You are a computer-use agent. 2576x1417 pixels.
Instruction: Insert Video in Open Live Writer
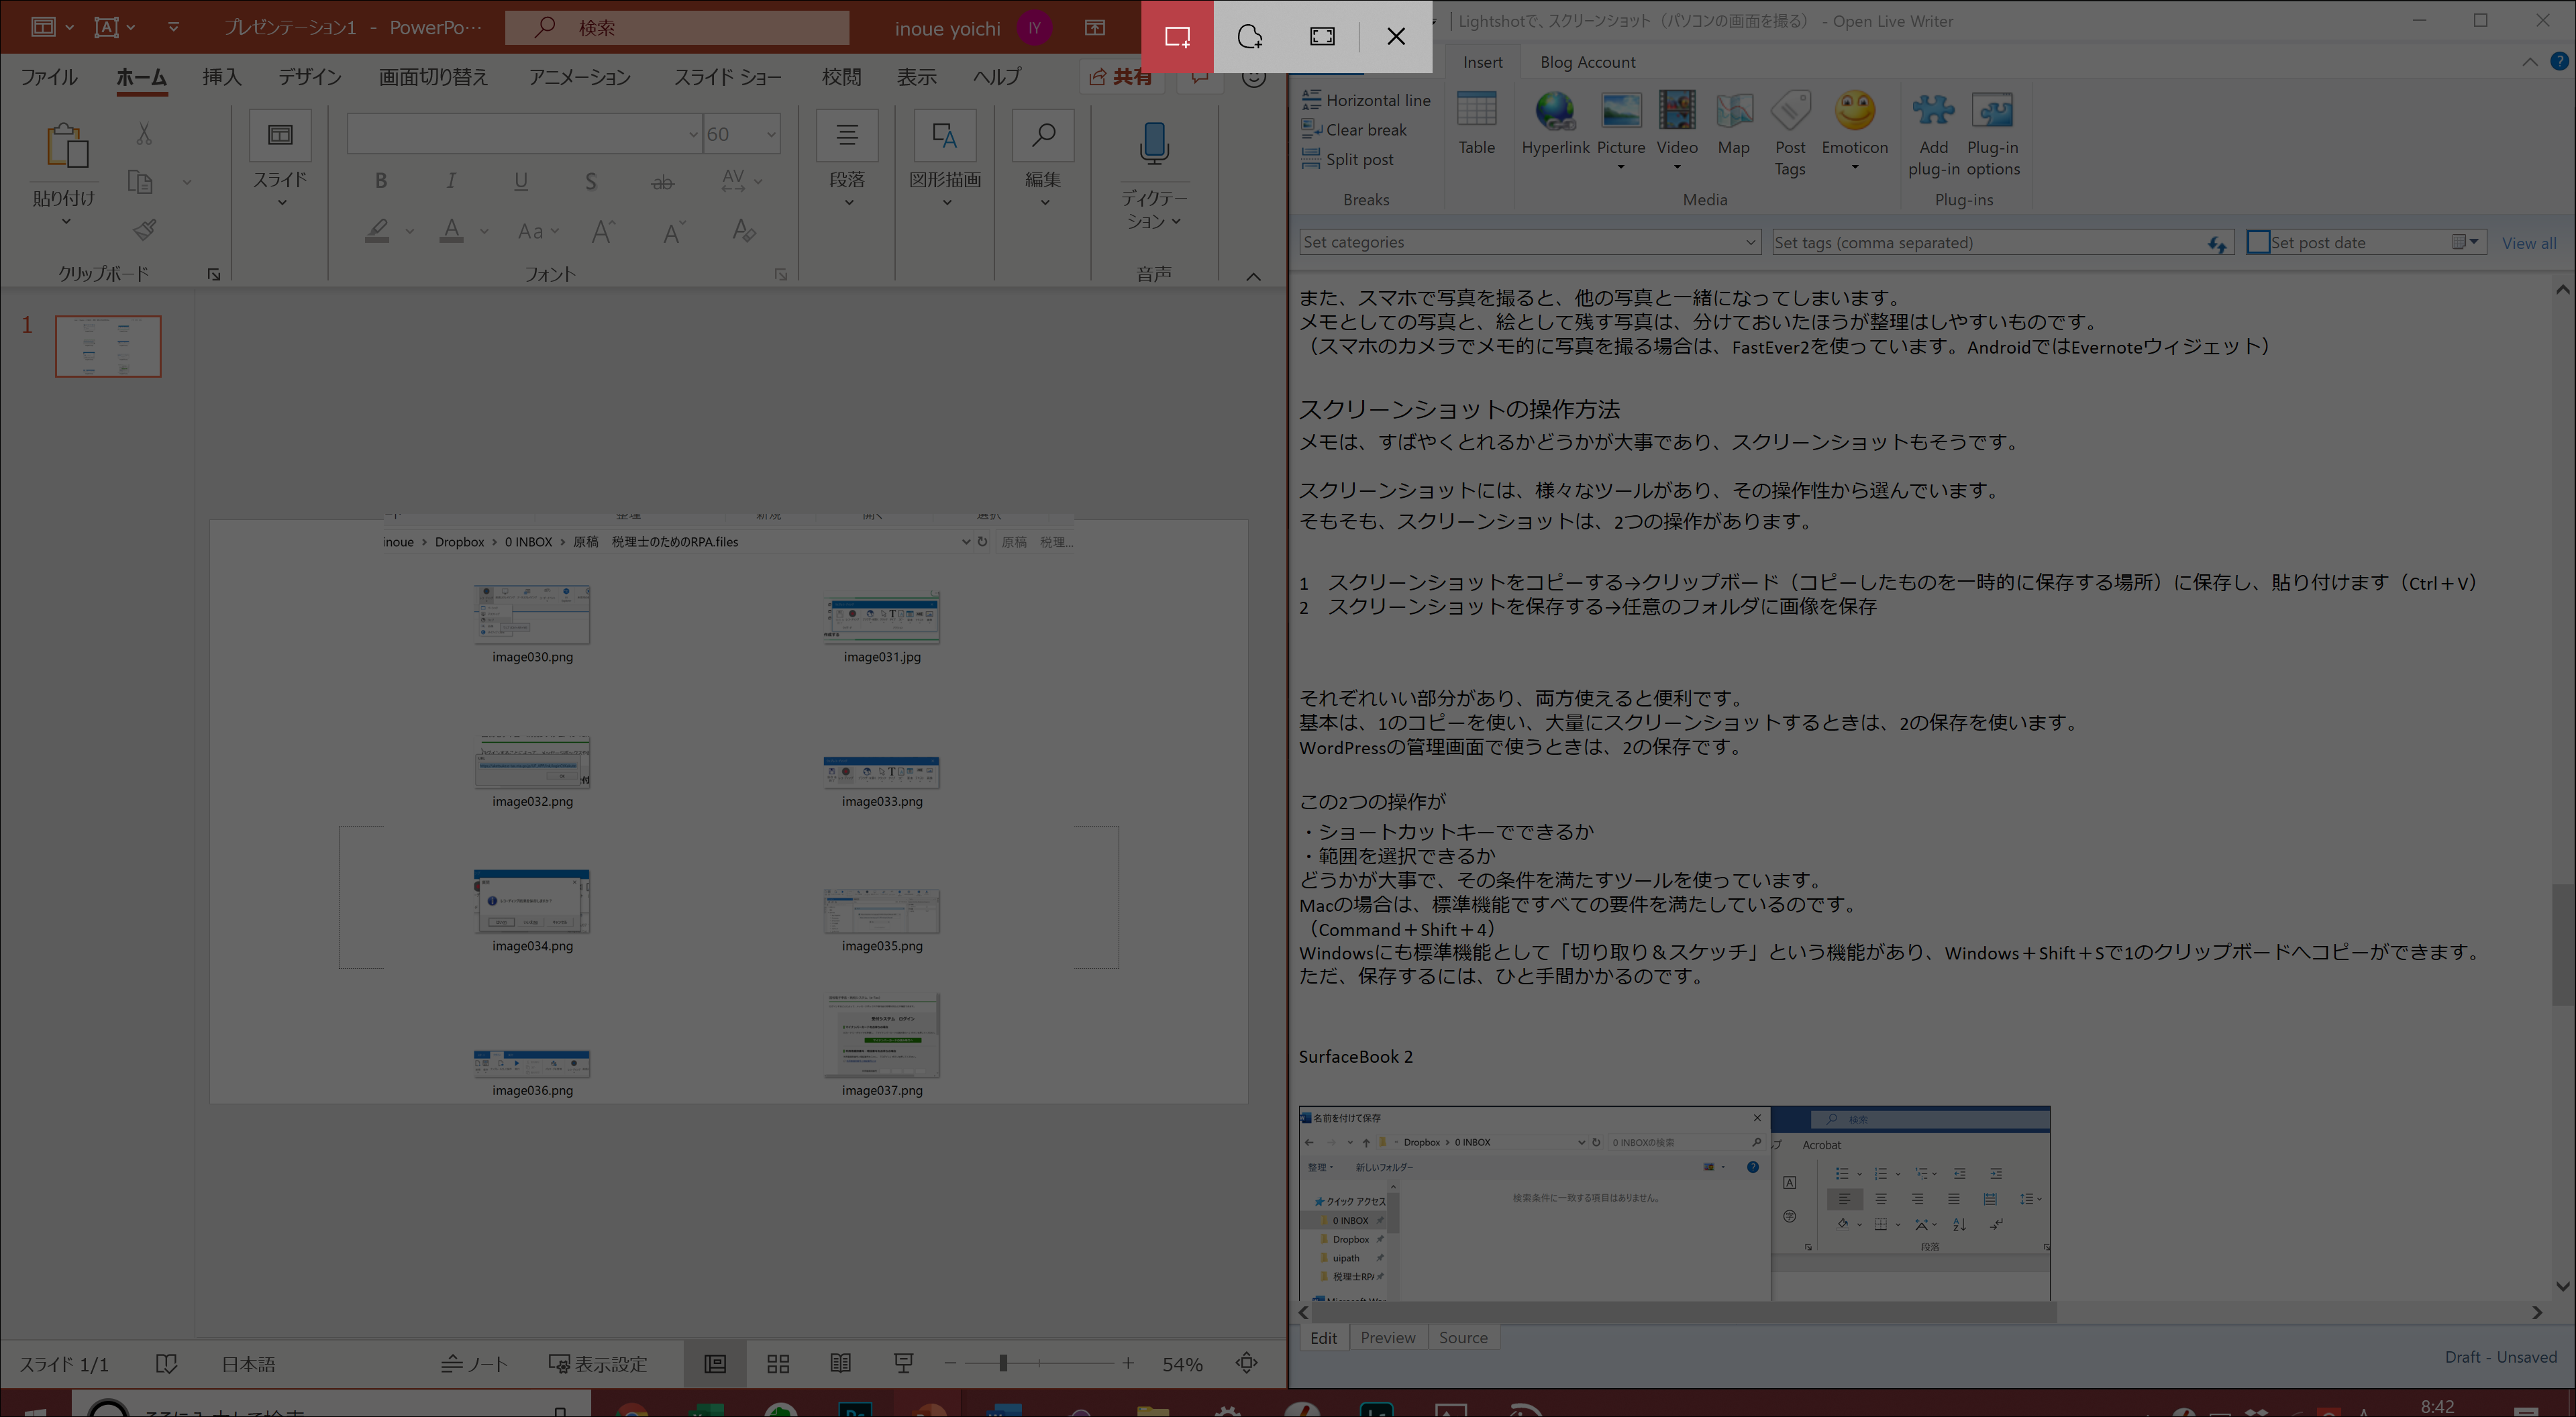[1677, 130]
